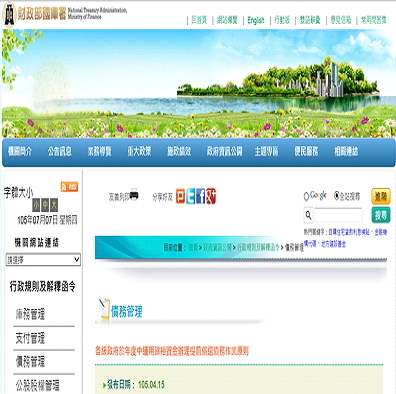Open 地方建設基金 hot keyword link
The height and width of the screenshot is (394, 396).
[333, 244]
